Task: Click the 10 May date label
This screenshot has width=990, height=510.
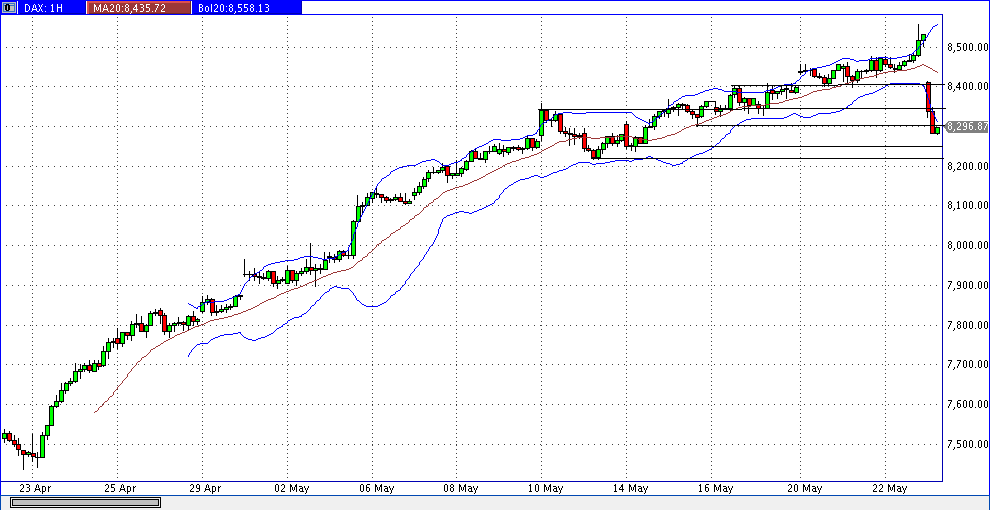Action: pyautogui.click(x=546, y=488)
